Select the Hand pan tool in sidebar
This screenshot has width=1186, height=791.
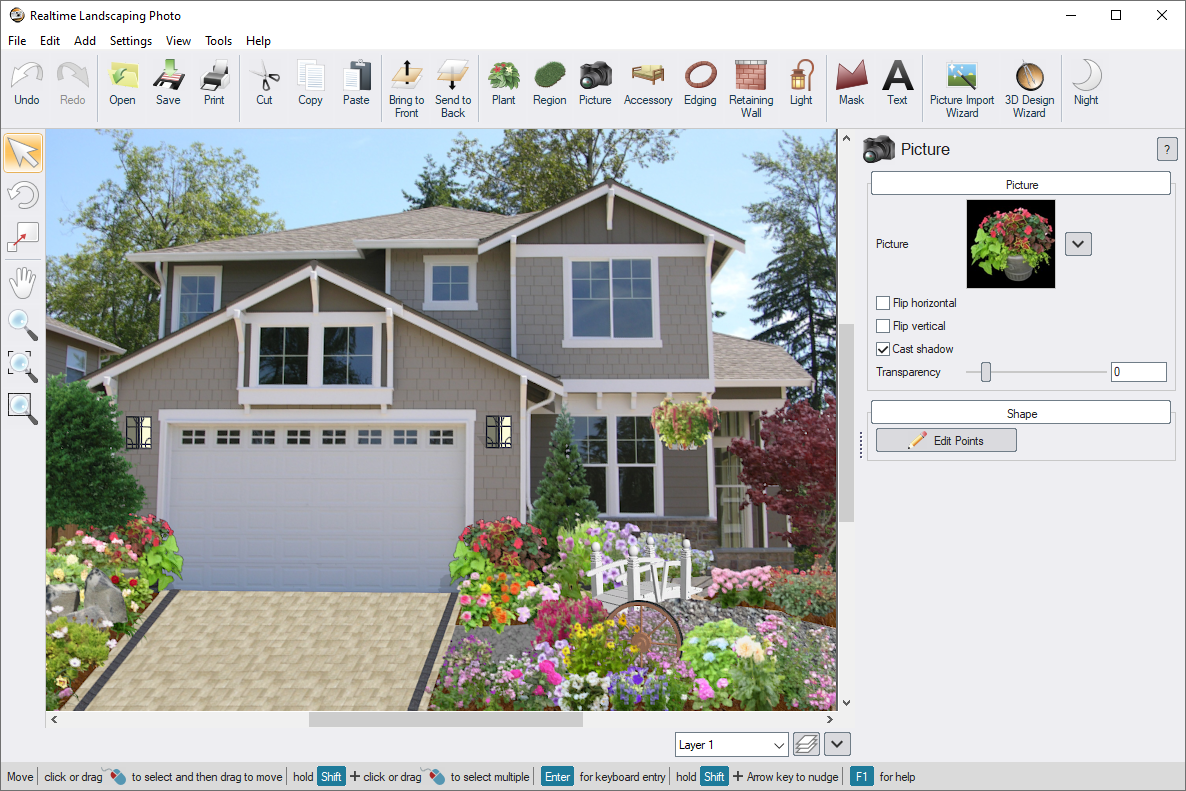click(x=22, y=281)
